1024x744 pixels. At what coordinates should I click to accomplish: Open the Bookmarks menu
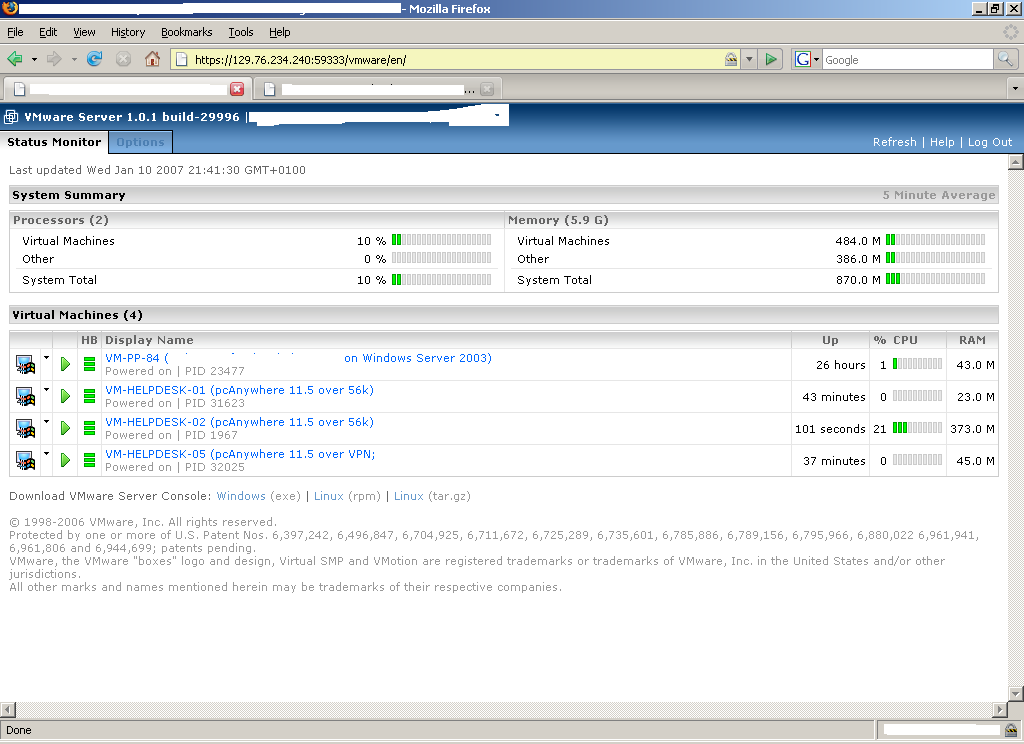pos(186,32)
